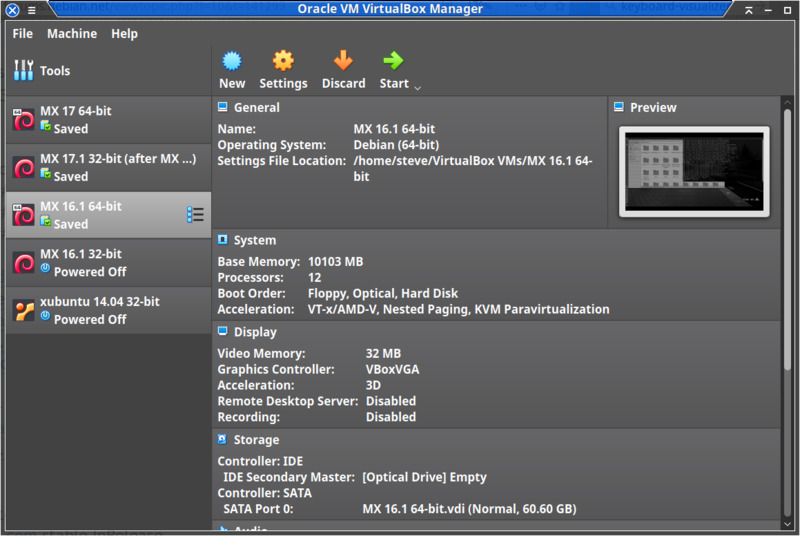
Task: Click the Powered Off status of xubuntu 14.04
Action: 90,319
